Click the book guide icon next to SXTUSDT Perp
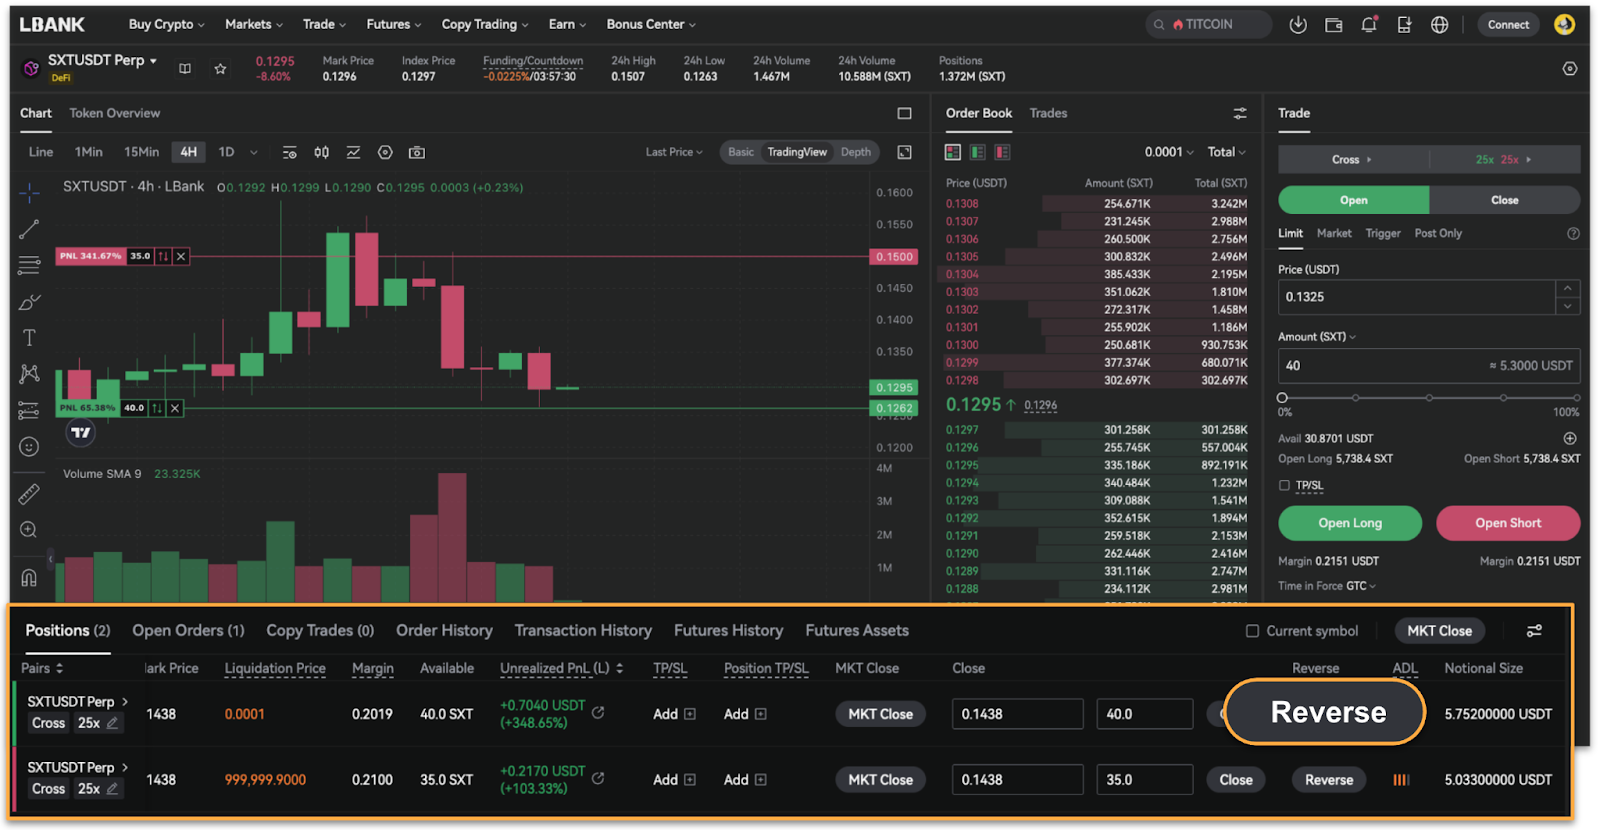The image size is (1600, 830). tap(185, 69)
